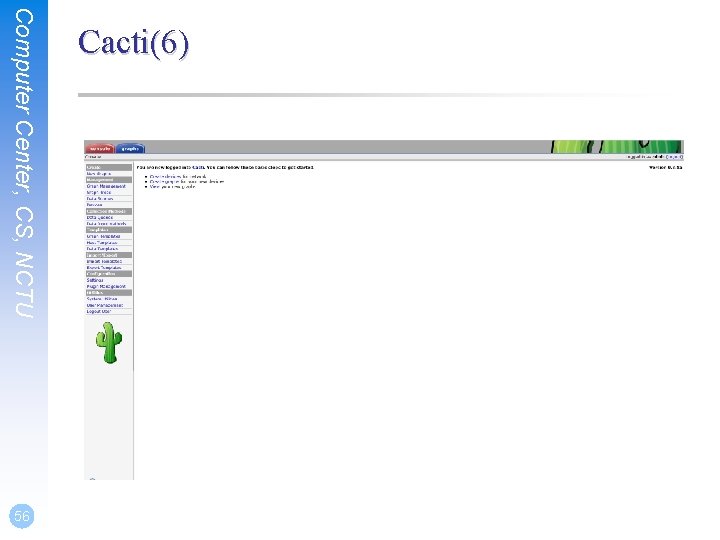Viewport: 720px width, 540px height.
Task: Open Data Sources sidebar entry
Action: [100, 199]
